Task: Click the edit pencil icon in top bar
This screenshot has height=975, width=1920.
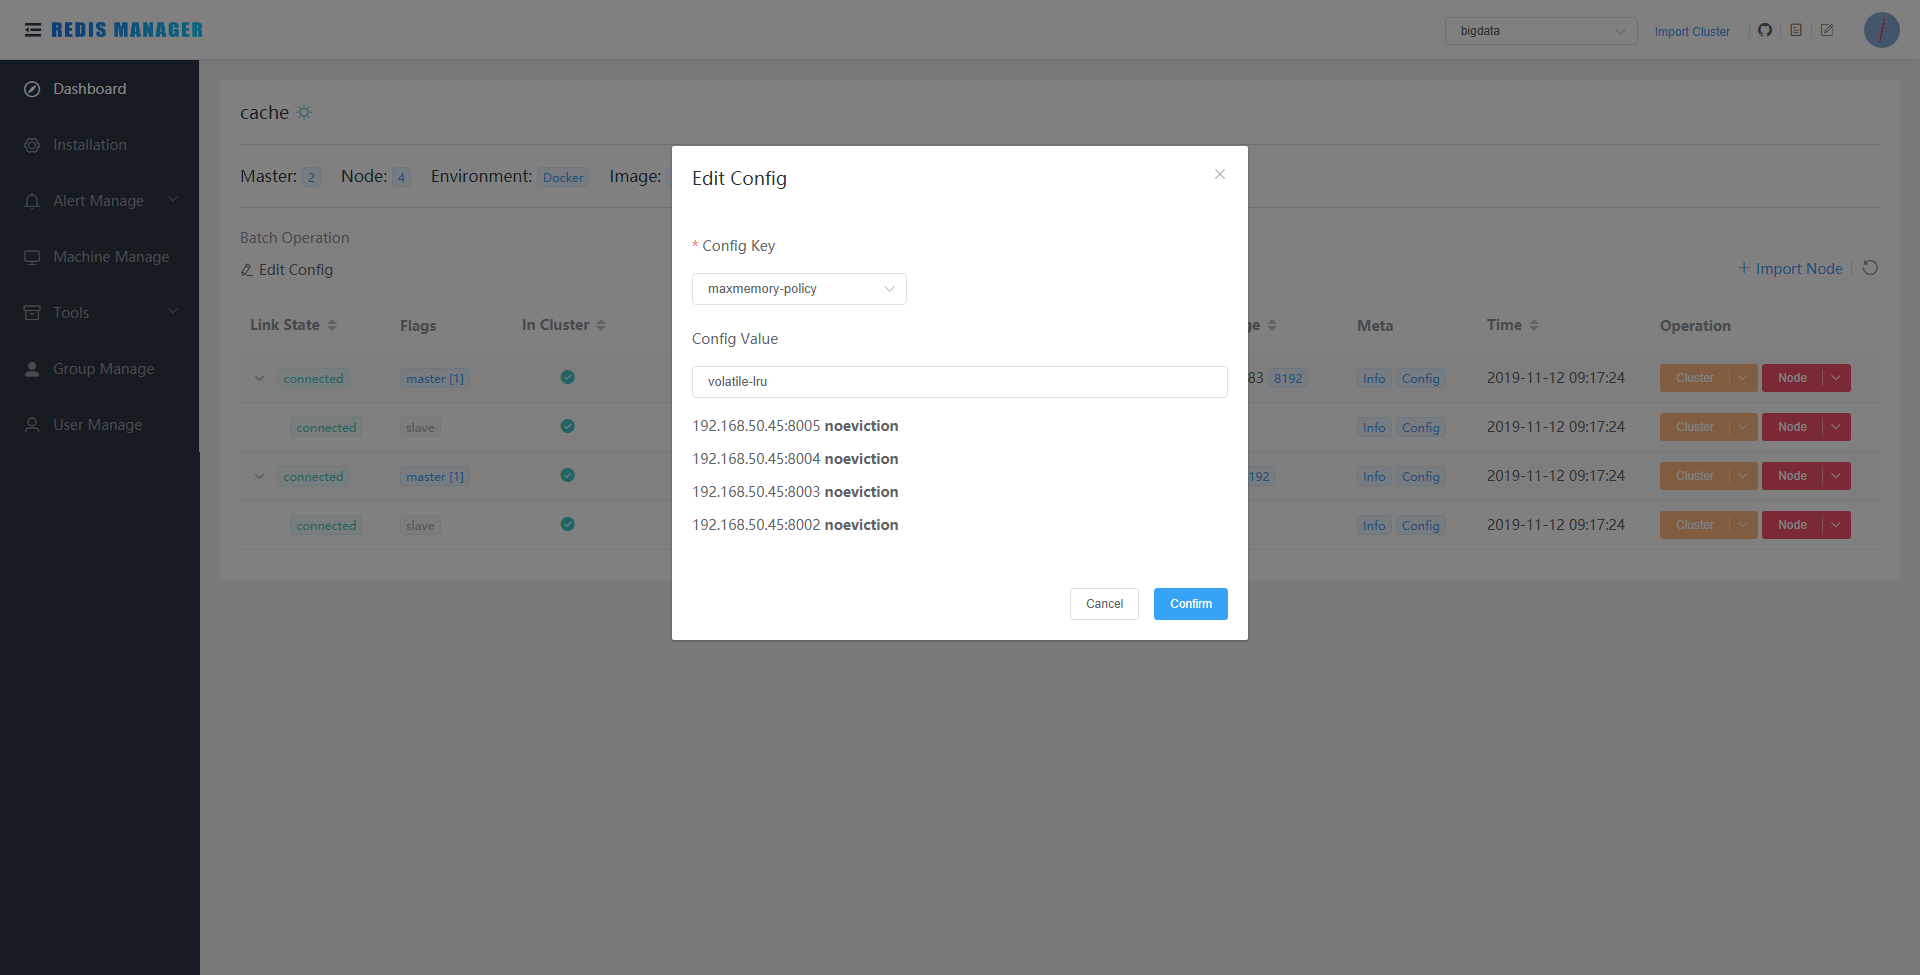Action: click(x=1827, y=30)
